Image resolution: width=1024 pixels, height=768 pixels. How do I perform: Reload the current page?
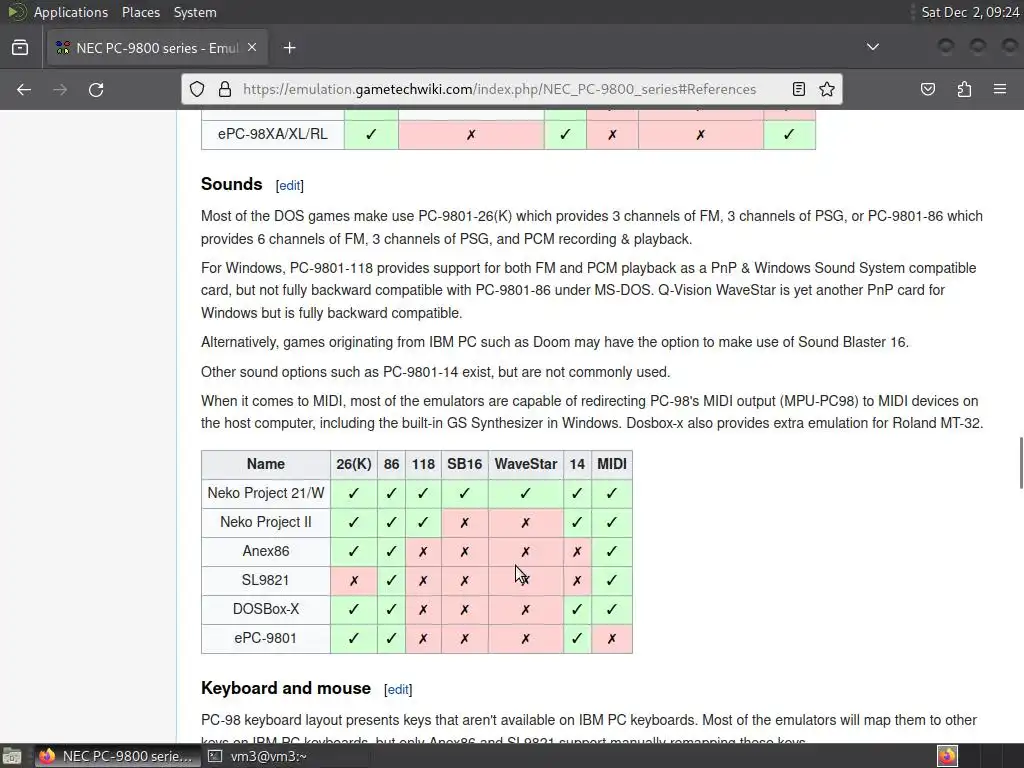coord(96,89)
